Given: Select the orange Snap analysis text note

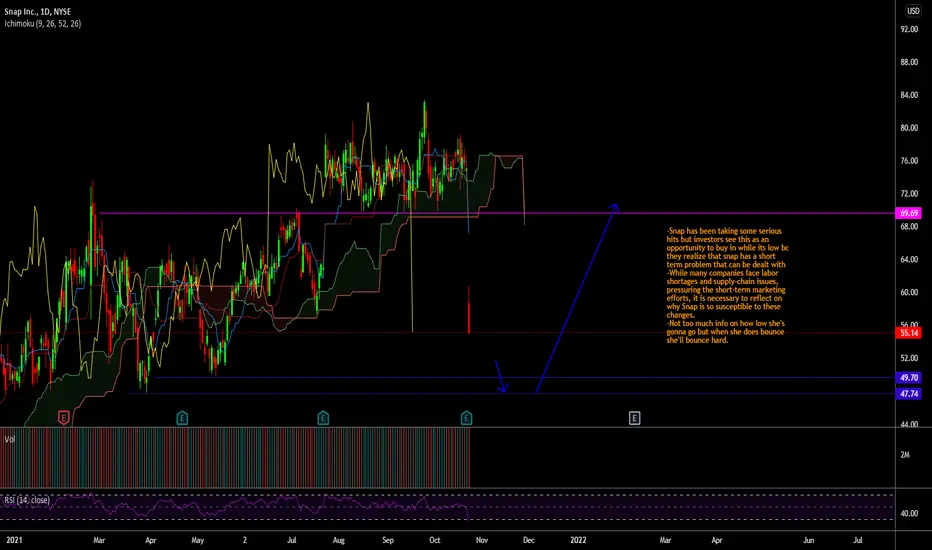Looking at the screenshot, I should [x=728, y=285].
